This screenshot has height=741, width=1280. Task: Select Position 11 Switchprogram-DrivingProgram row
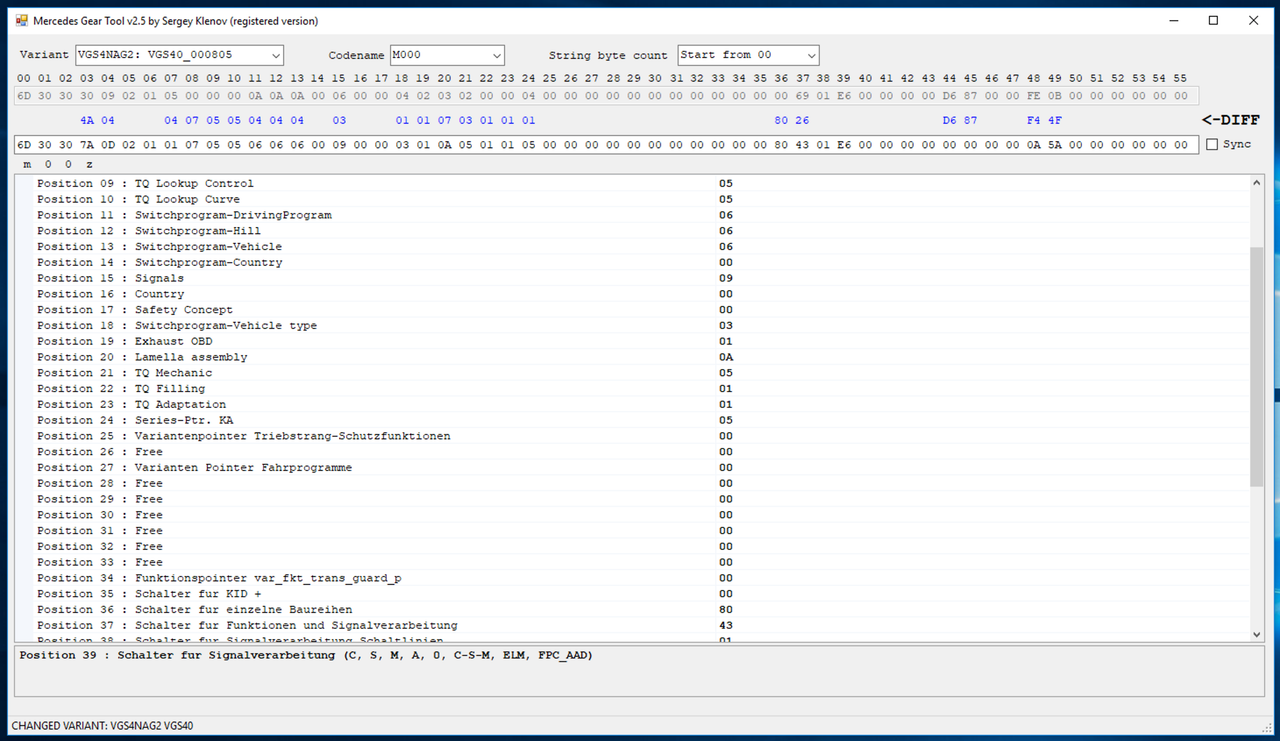click(x=632, y=216)
